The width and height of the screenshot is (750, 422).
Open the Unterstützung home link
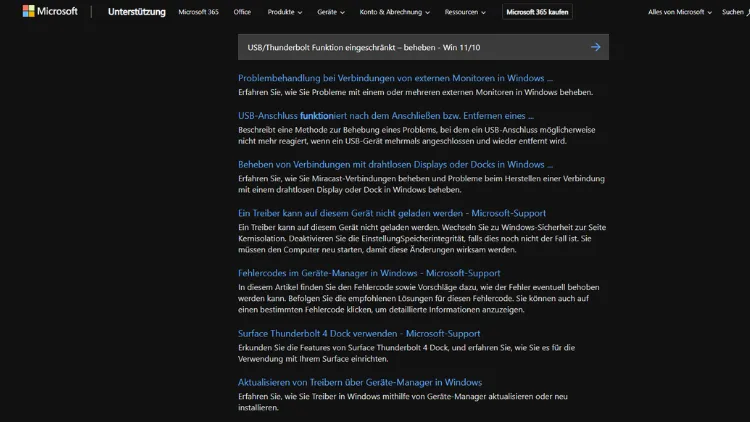[137, 11]
